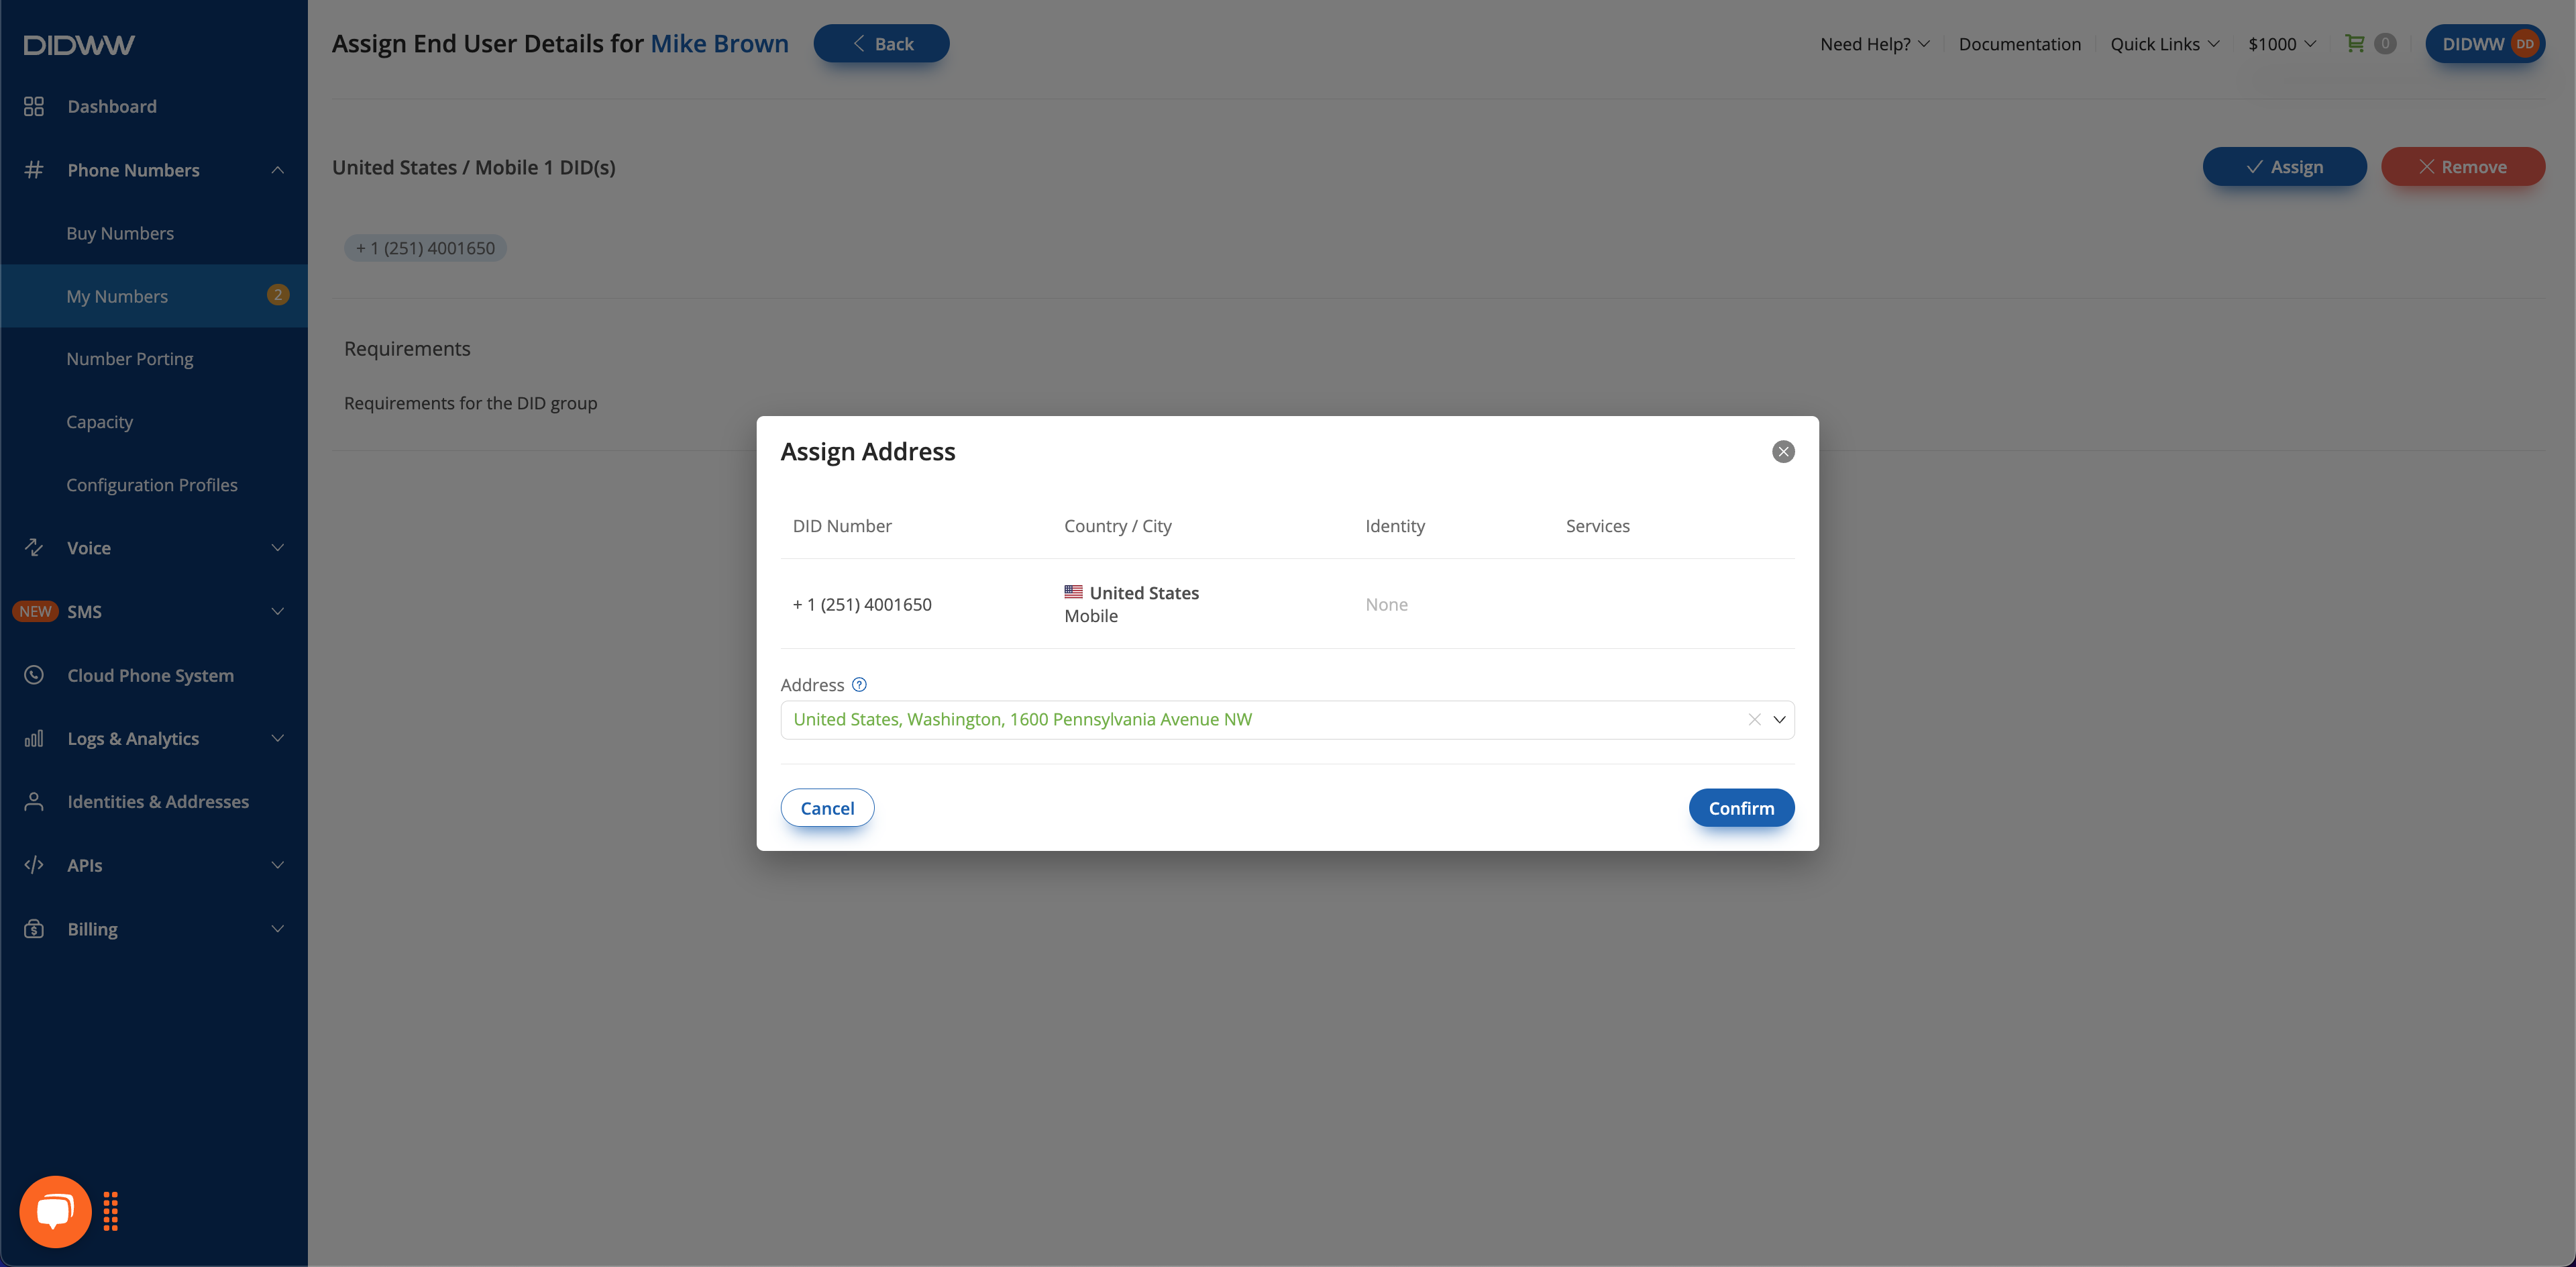
Task: Open the shopping cart icon
Action: 2354,43
